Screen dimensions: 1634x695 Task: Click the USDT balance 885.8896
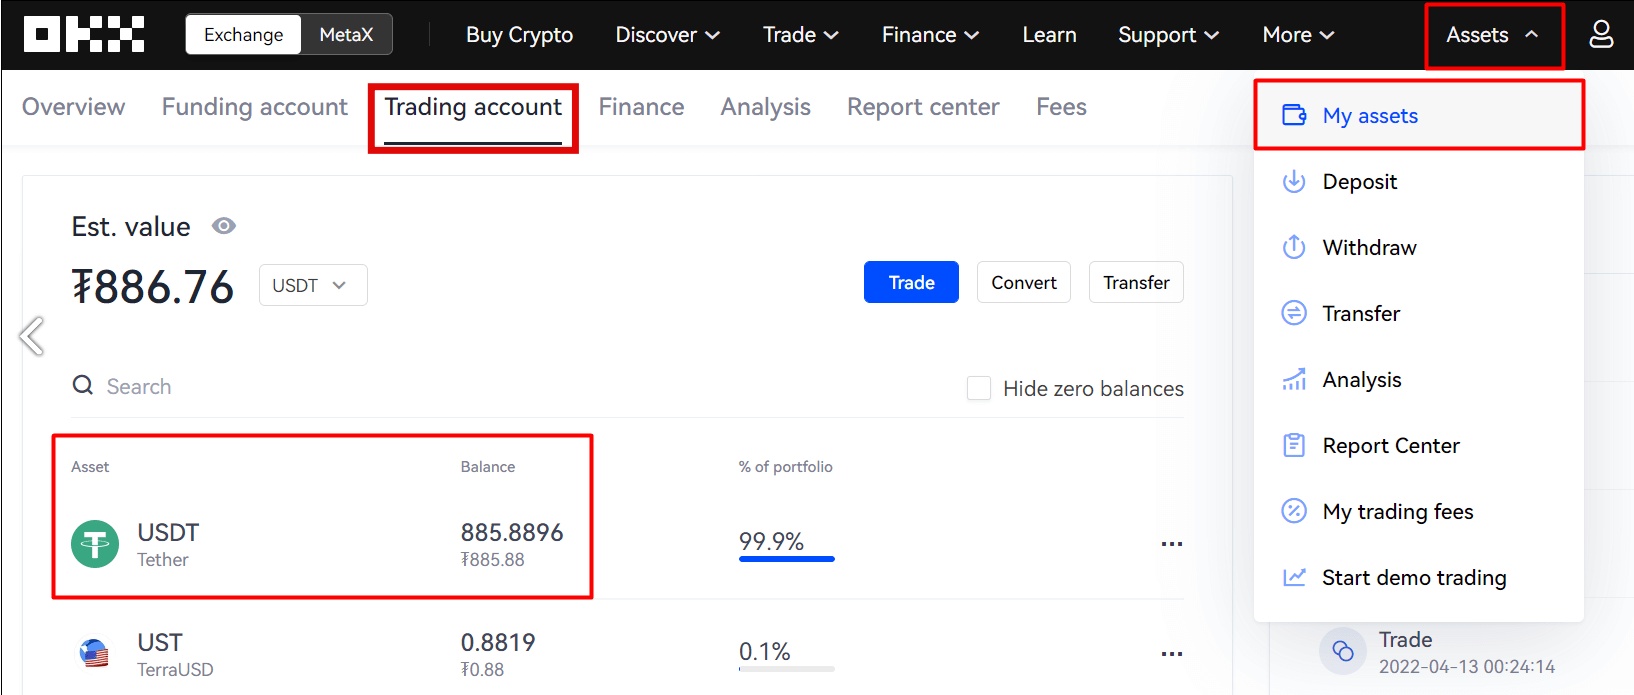pyautogui.click(x=512, y=532)
